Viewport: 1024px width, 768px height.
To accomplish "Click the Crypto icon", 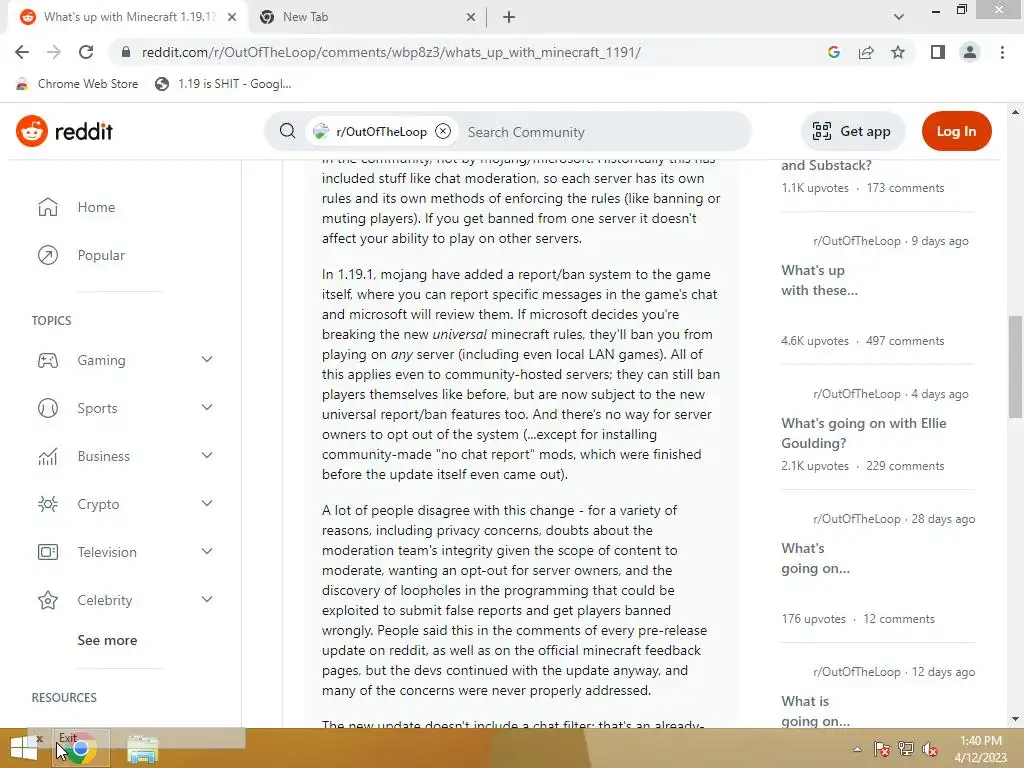I will (48, 504).
